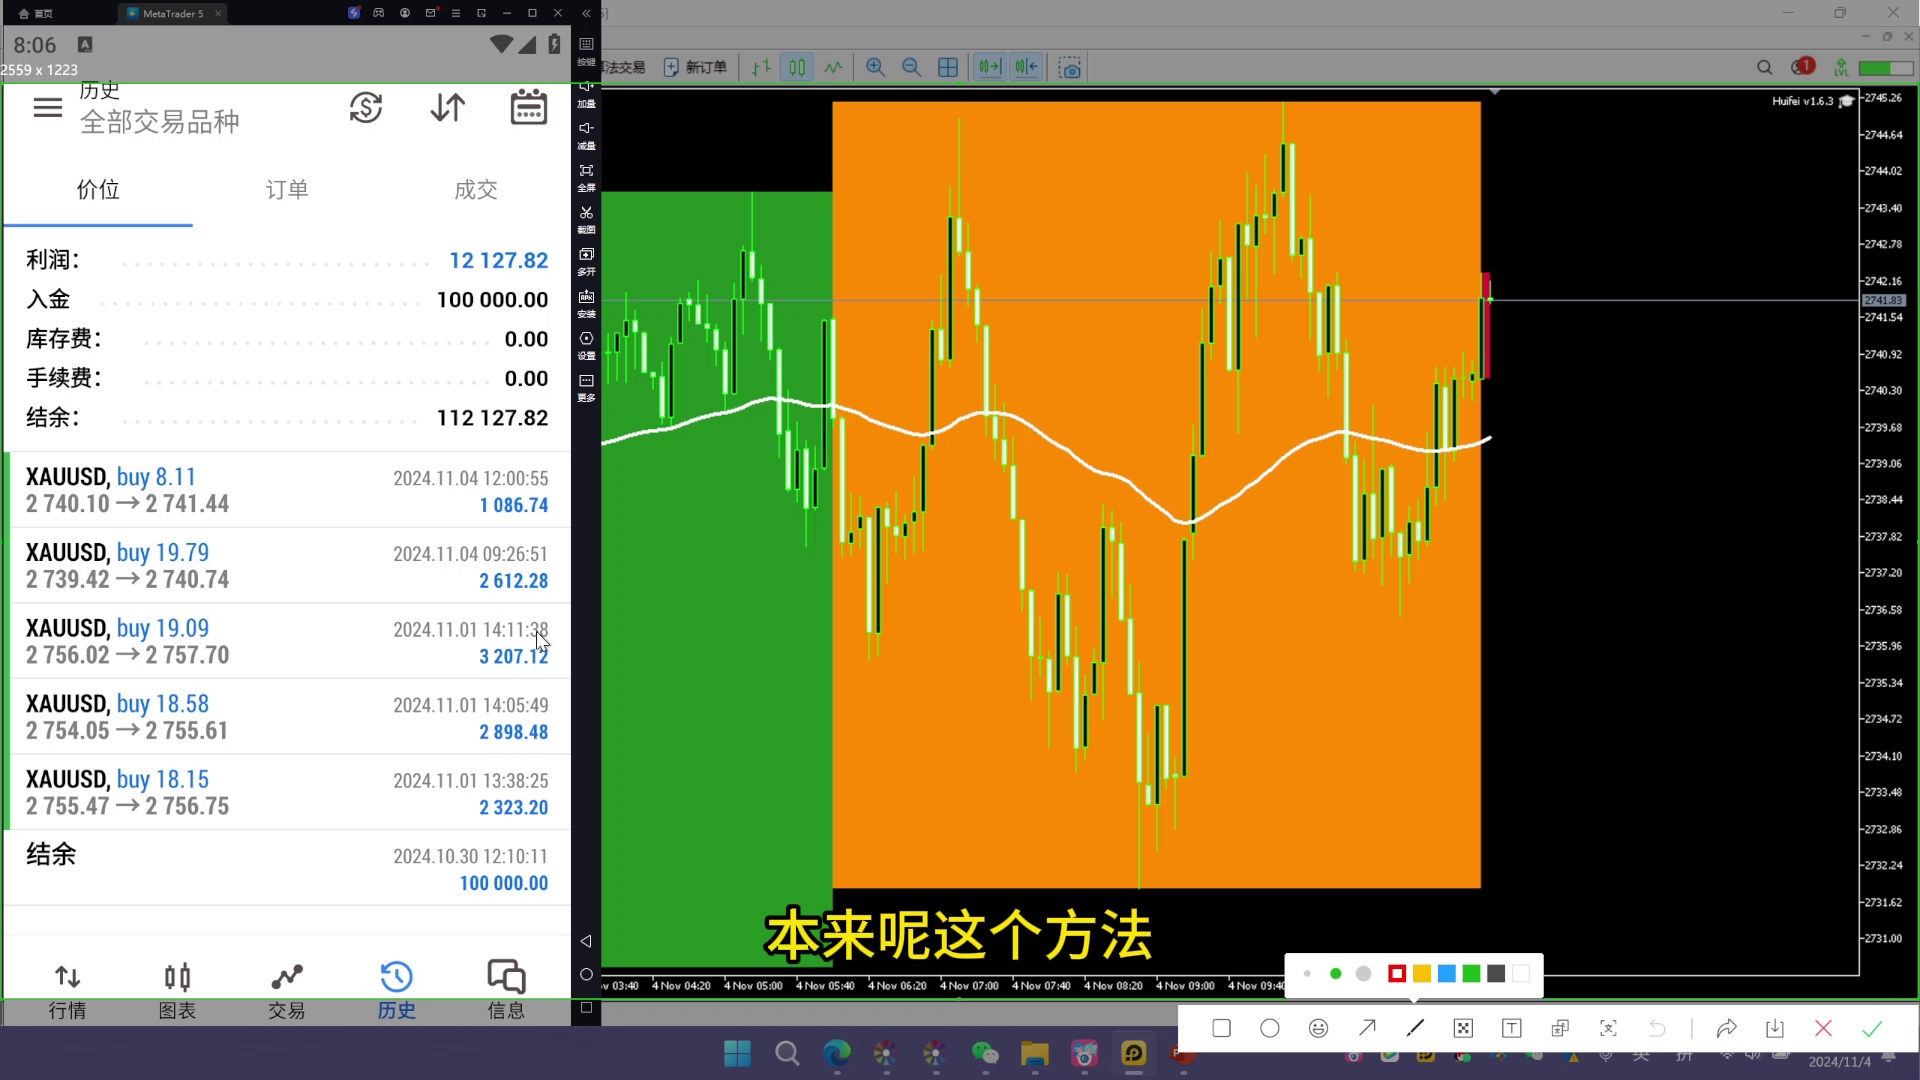Click the candlestick chart type icon
Image resolution: width=1920 pixels, height=1080 pixels.
coord(797,67)
